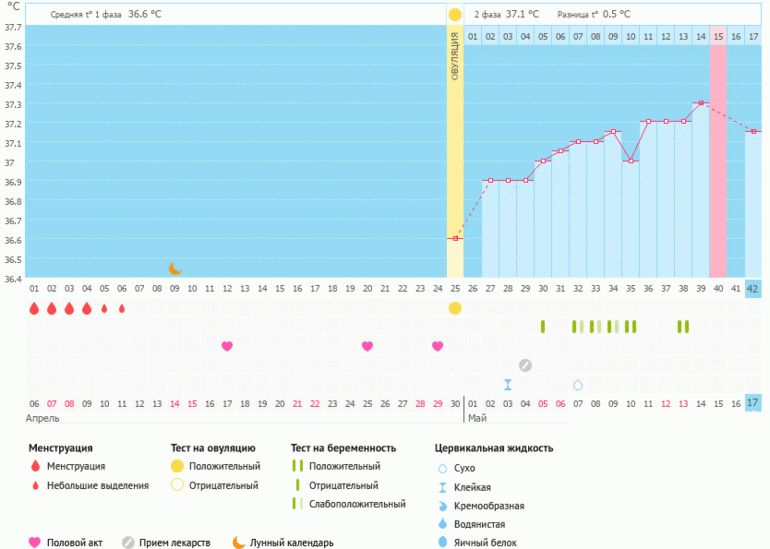This screenshot has width=770, height=549.
Task: Select the highlighted cycle day 42 cell
Action: coord(753,289)
